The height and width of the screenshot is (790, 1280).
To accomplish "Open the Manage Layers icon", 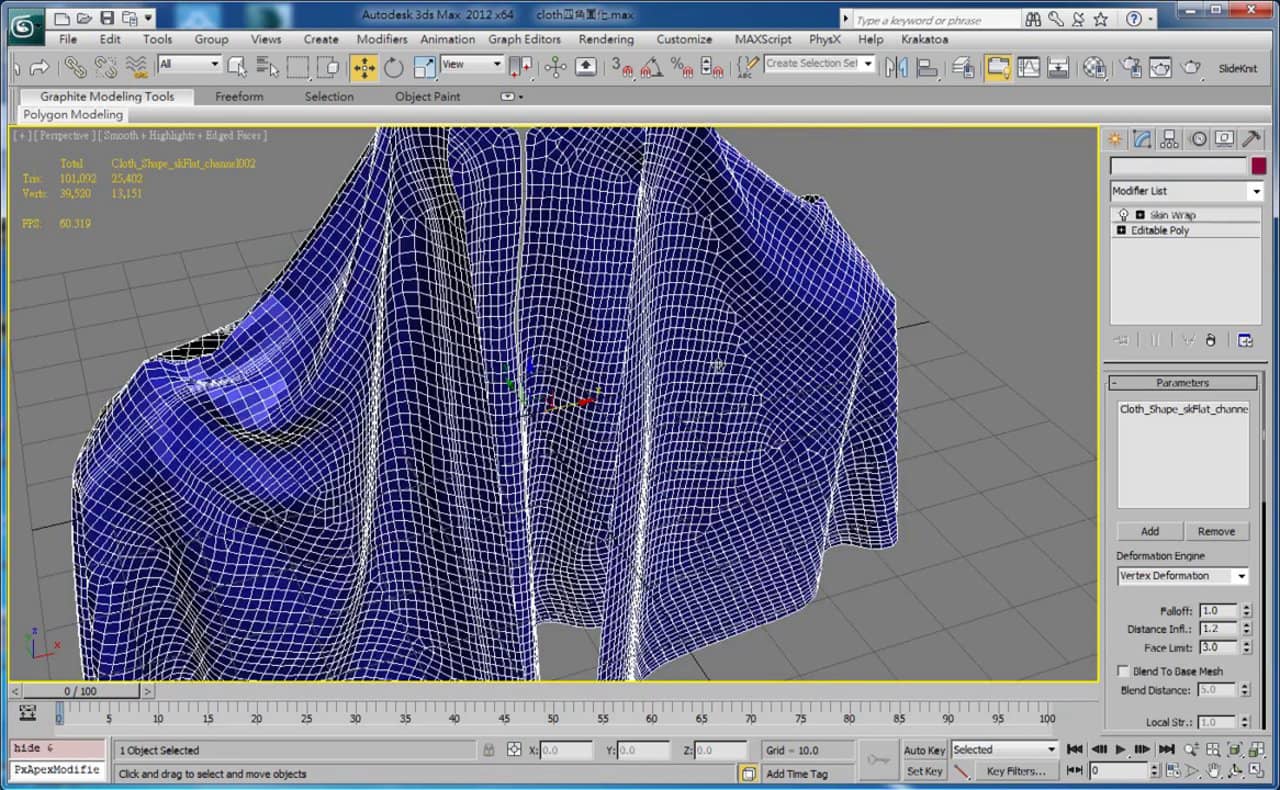I will point(964,68).
